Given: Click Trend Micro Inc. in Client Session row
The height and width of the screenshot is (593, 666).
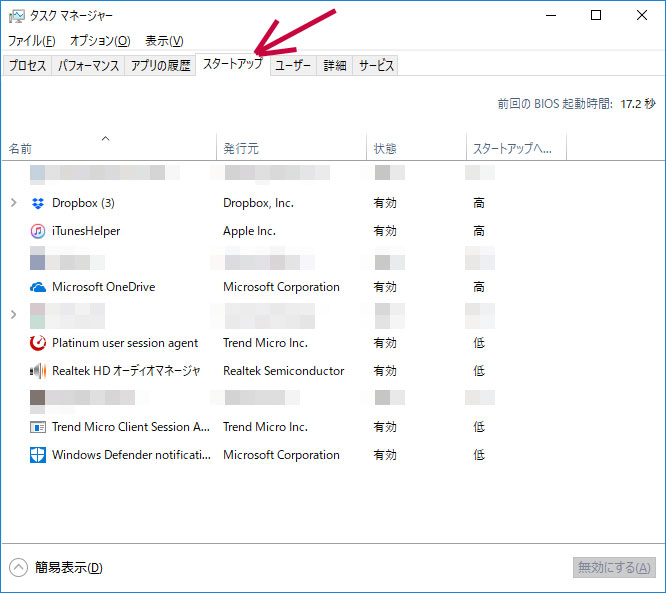Looking at the screenshot, I should 265,427.
